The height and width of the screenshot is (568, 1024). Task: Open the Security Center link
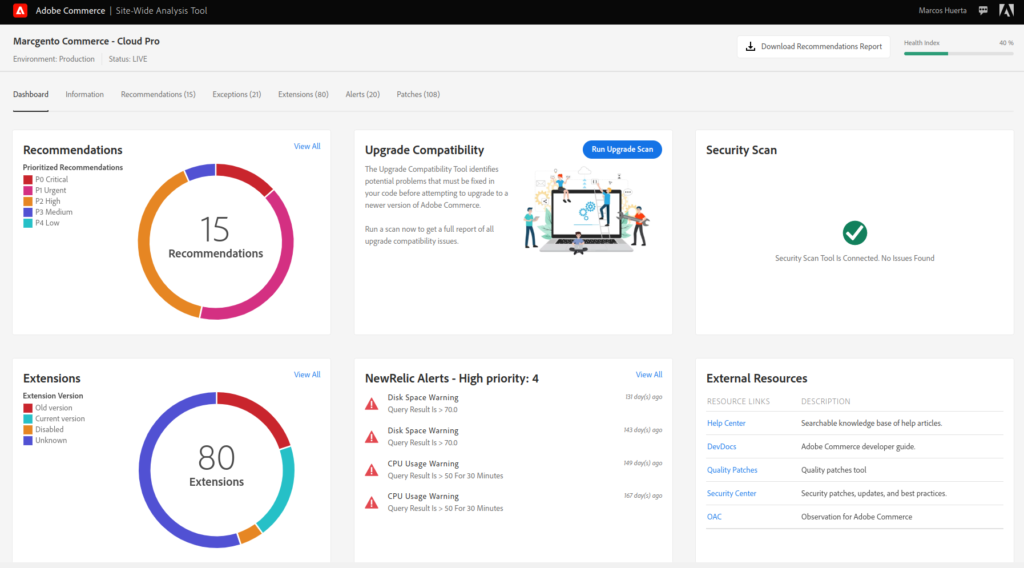(731, 494)
